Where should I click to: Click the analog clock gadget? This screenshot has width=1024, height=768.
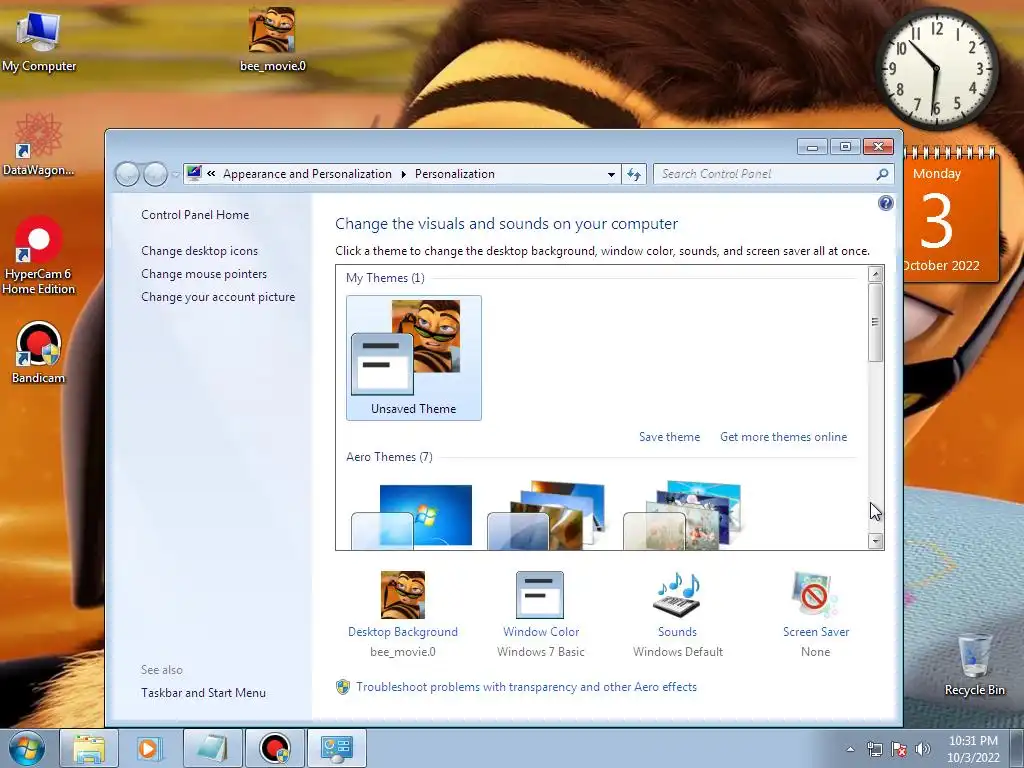pos(936,69)
